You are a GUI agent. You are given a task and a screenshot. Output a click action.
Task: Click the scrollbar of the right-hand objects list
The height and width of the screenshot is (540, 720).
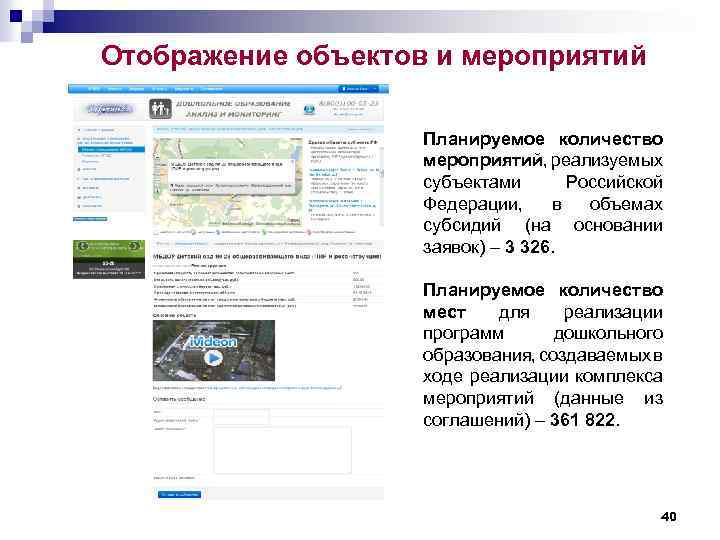[x=382, y=184]
